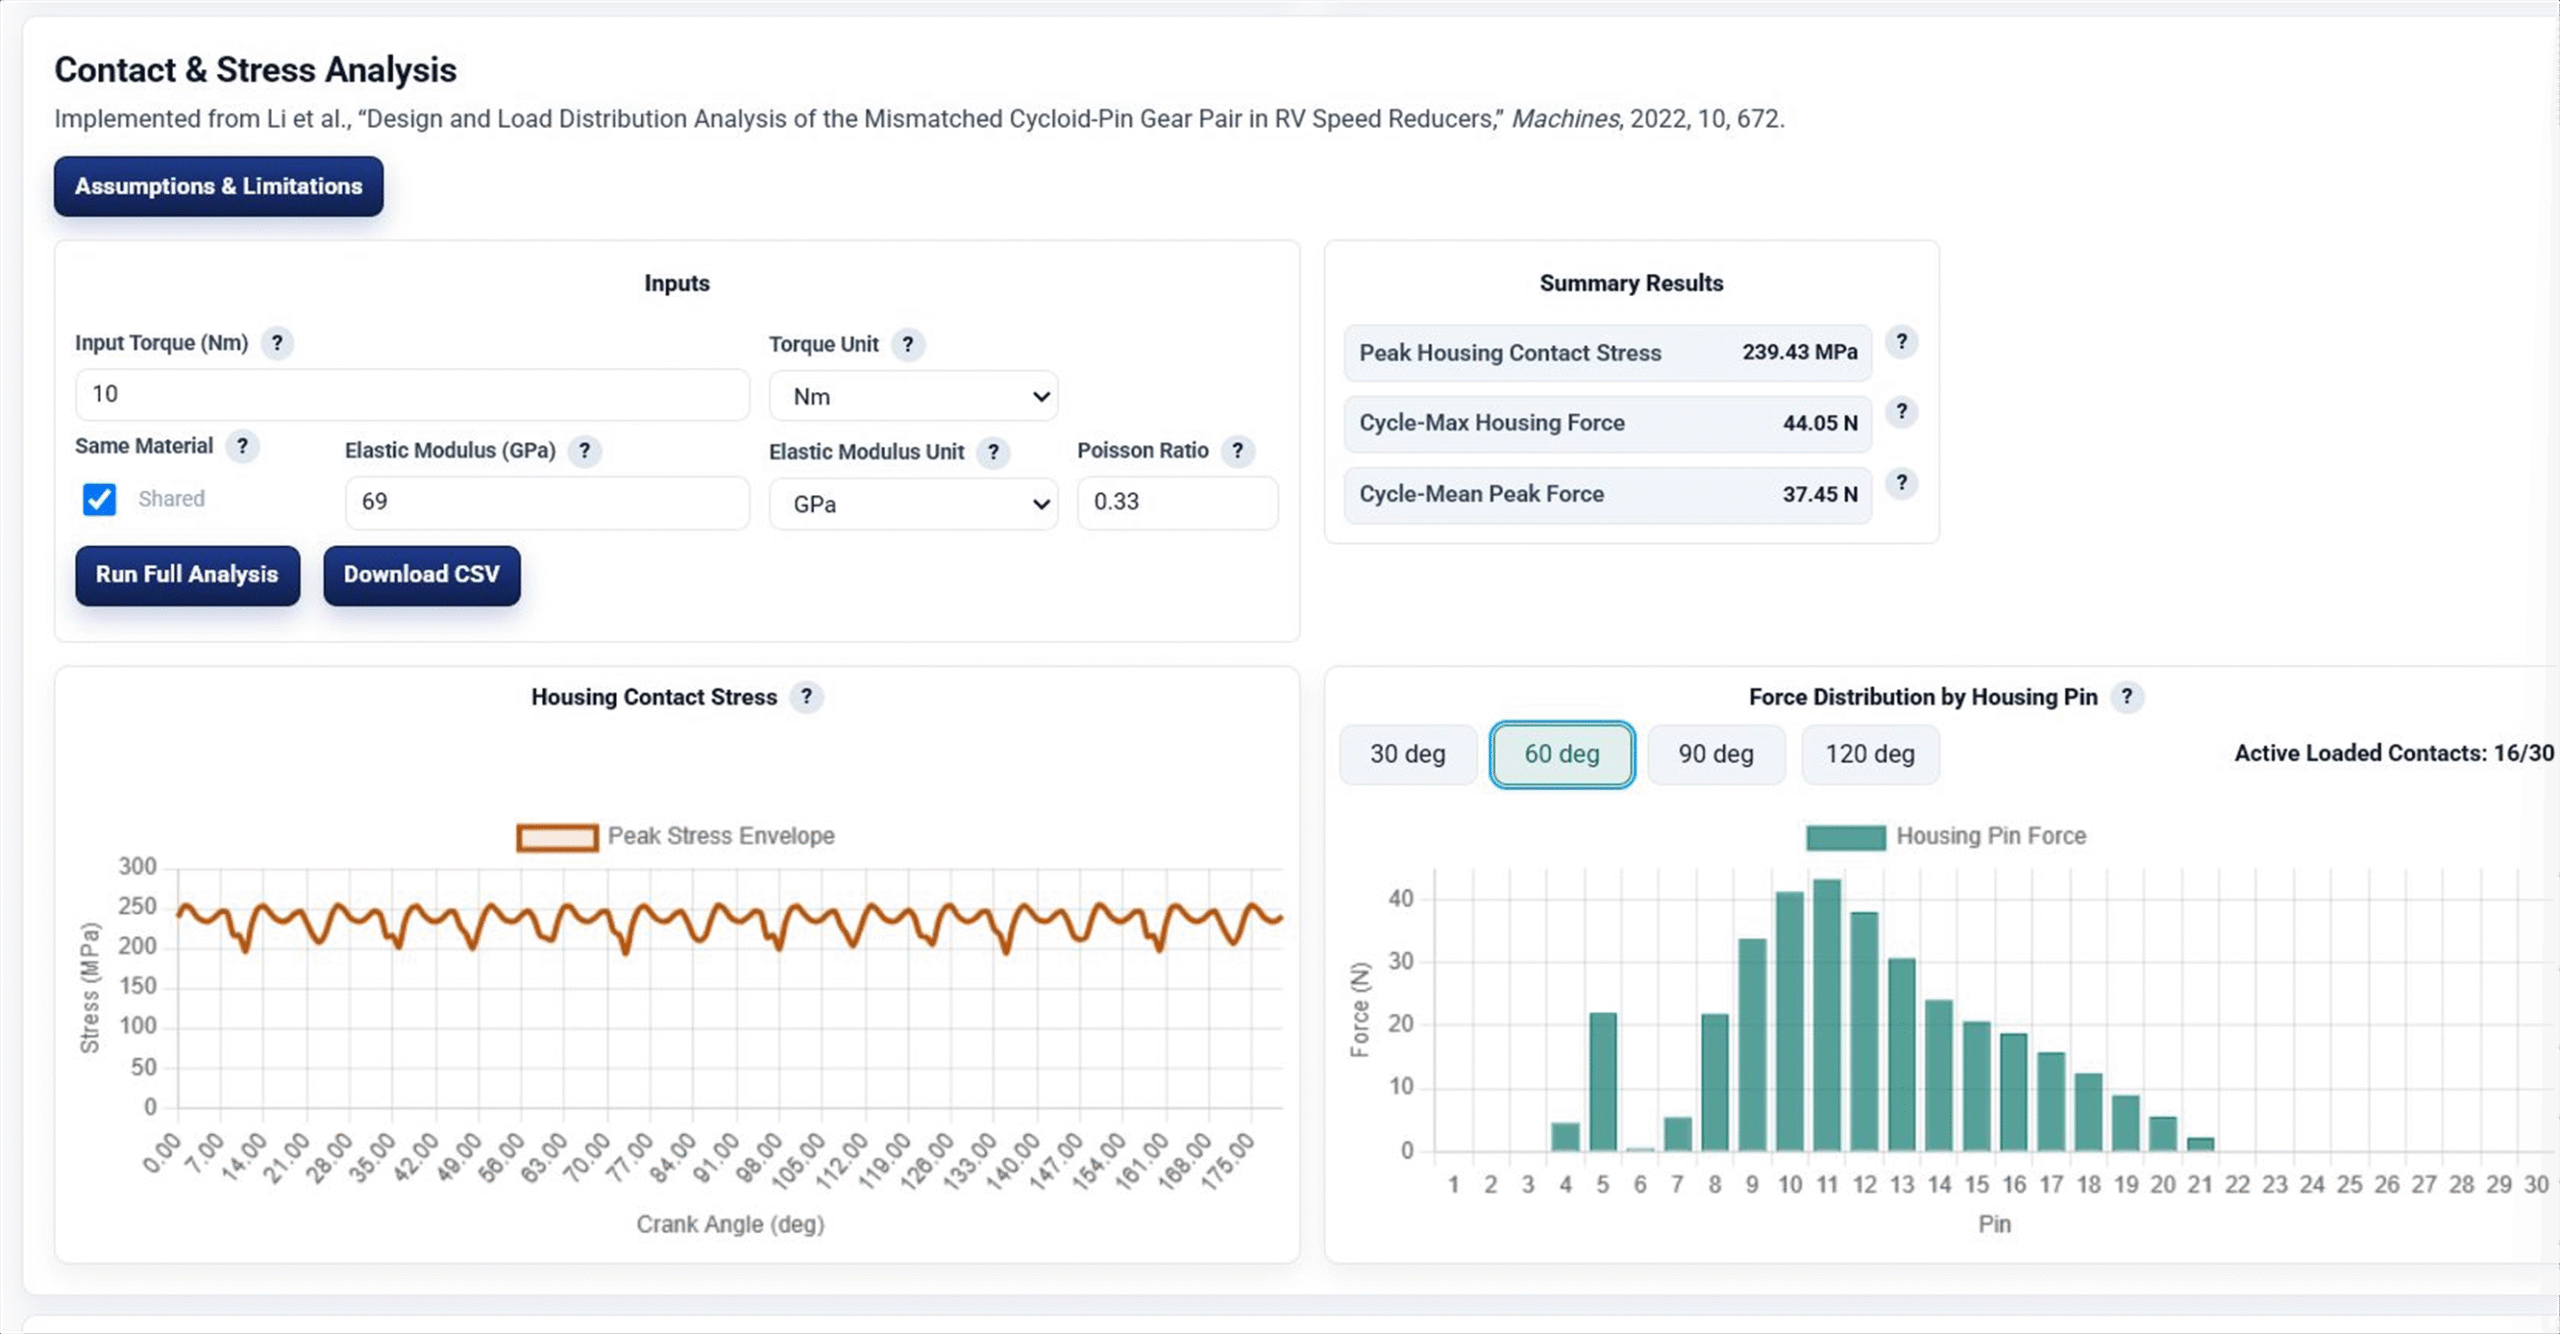Image resolution: width=2560 pixels, height=1334 pixels.
Task: Click the pin 11 force bar
Action: click(x=1827, y=1015)
